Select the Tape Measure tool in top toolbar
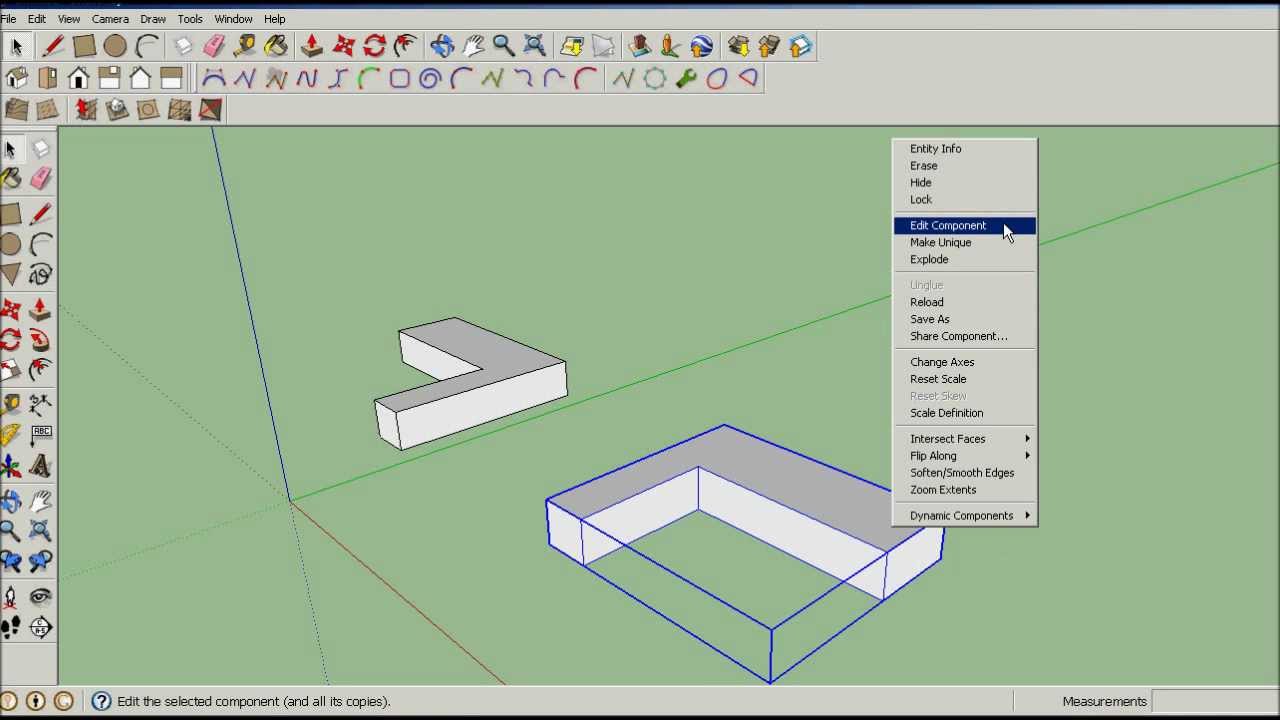The height and width of the screenshot is (720, 1280). pos(245,46)
